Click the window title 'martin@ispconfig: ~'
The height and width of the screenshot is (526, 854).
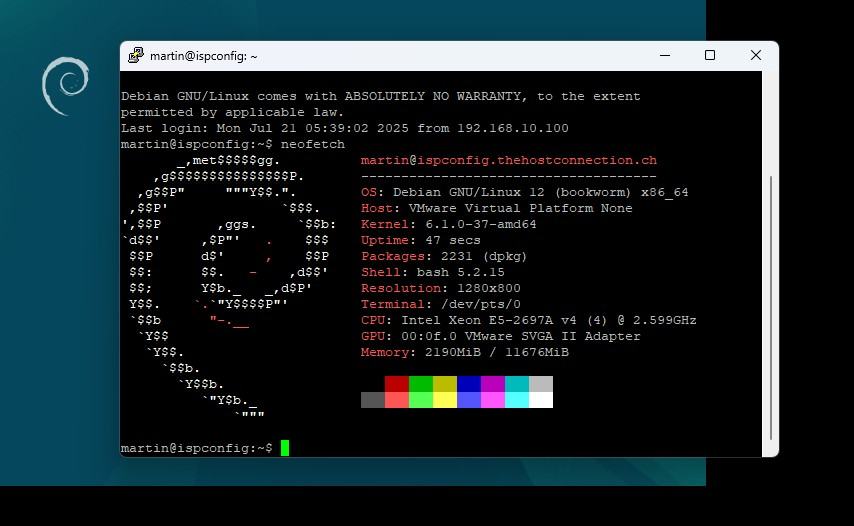pyautogui.click(x=204, y=56)
